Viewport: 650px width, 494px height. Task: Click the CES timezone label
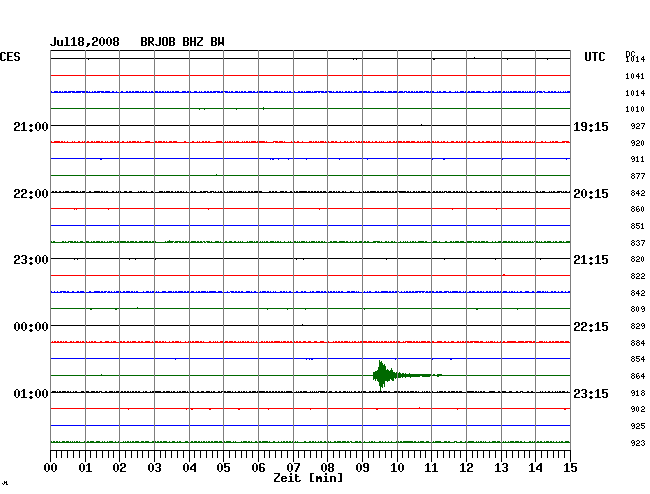[x=10, y=57]
